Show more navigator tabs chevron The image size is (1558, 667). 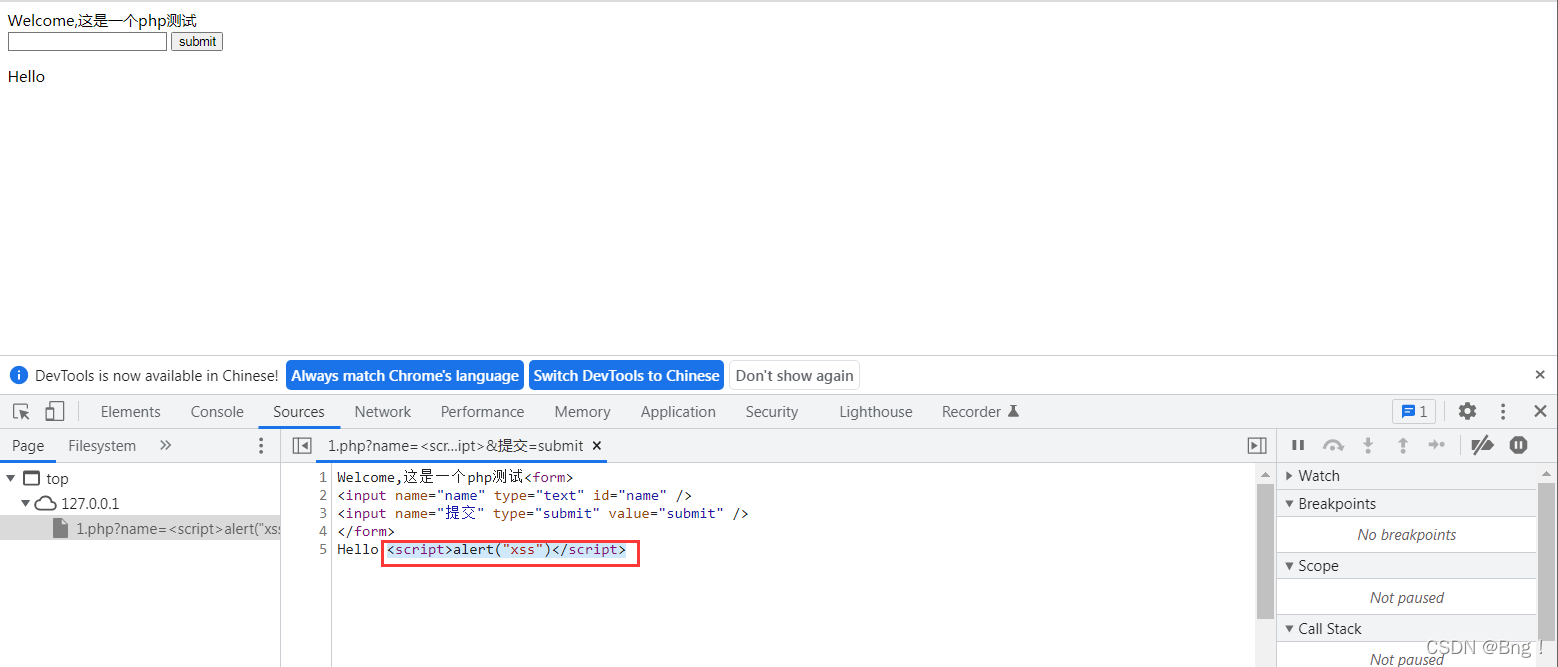tap(165, 446)
